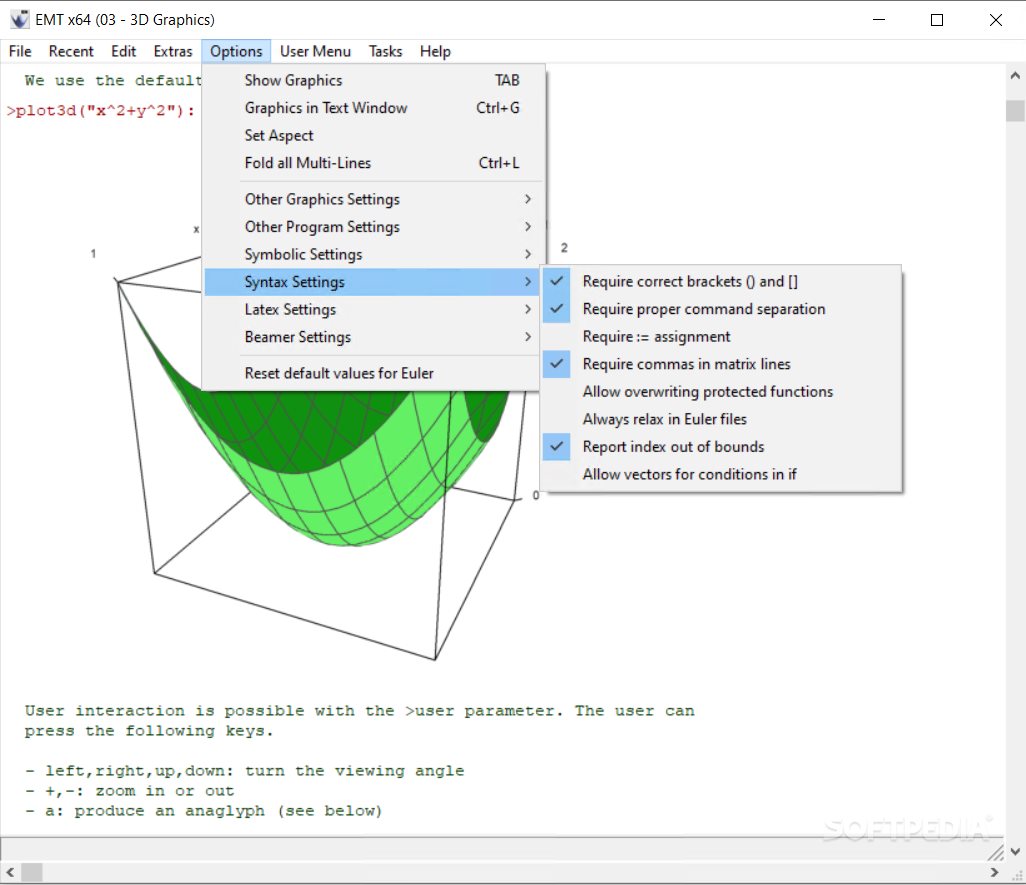Click the vertical scrollbar thumb

coord(1015,111)
